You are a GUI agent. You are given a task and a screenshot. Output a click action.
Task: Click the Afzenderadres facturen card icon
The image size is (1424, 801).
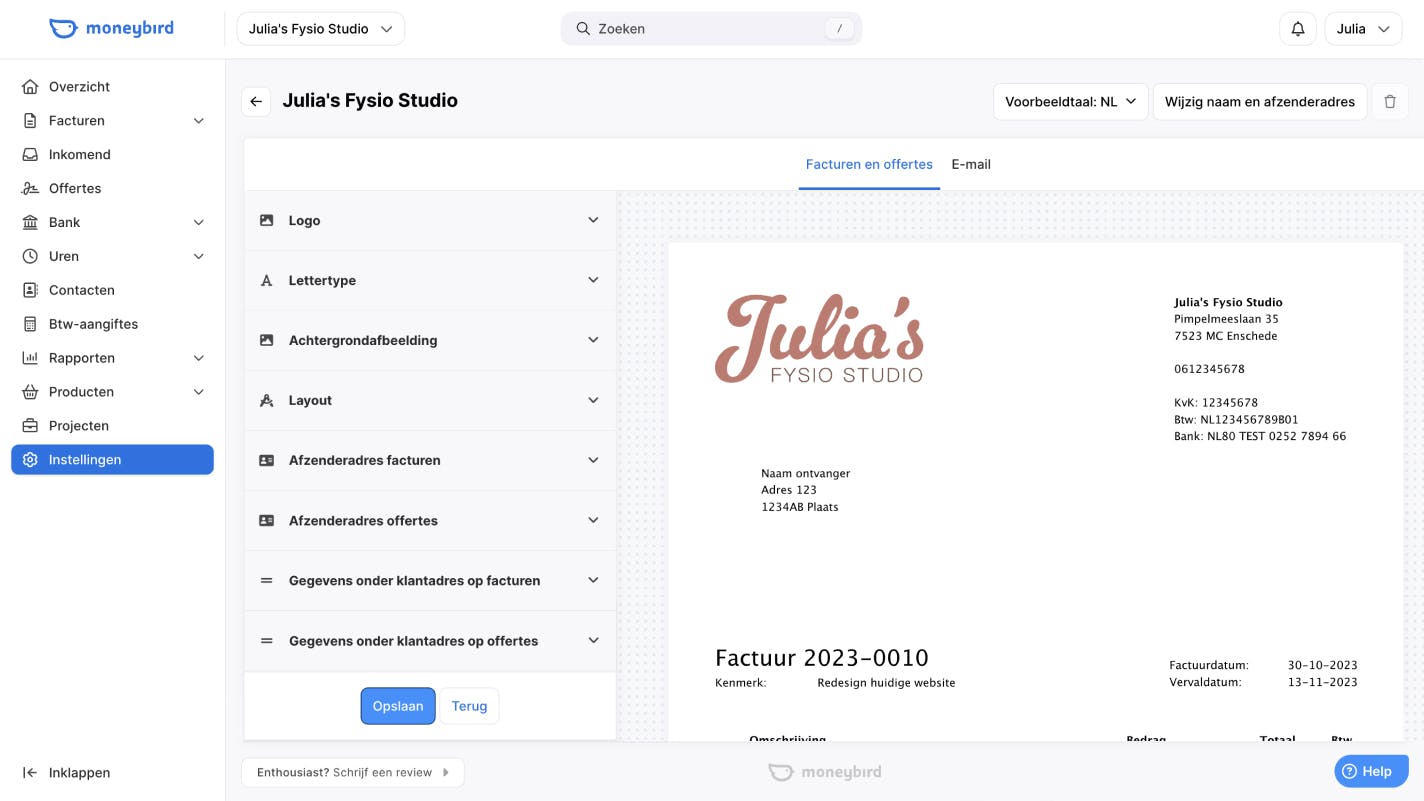tap(267, 461)
